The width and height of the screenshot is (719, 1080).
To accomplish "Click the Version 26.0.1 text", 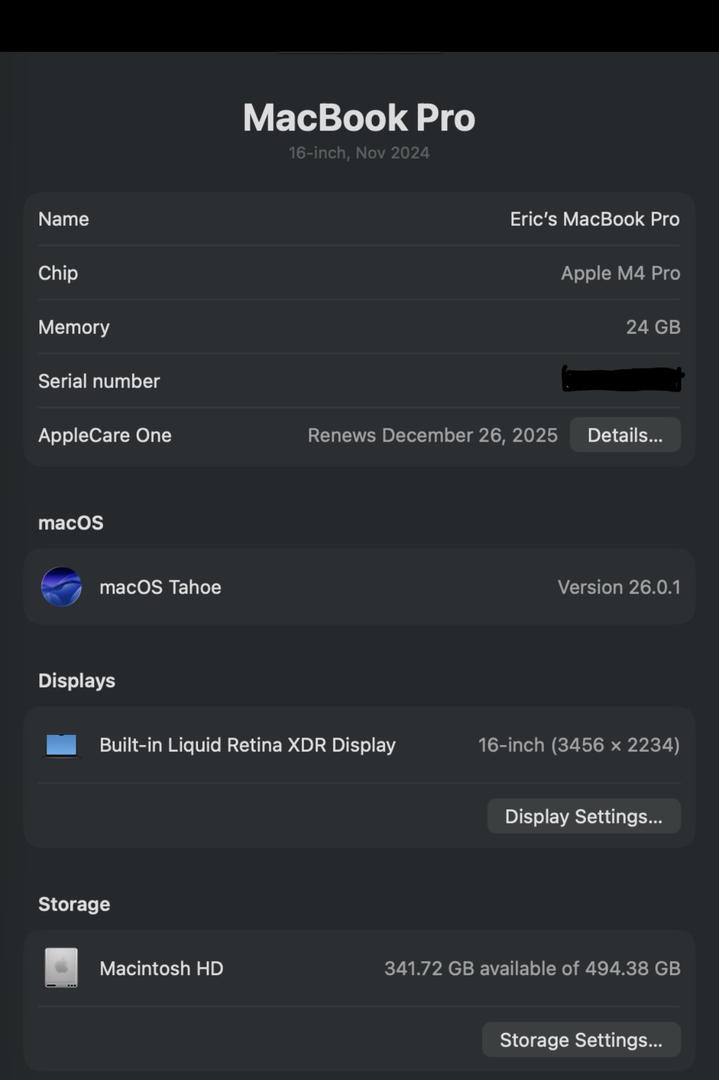I will click(x=618, y=587).
